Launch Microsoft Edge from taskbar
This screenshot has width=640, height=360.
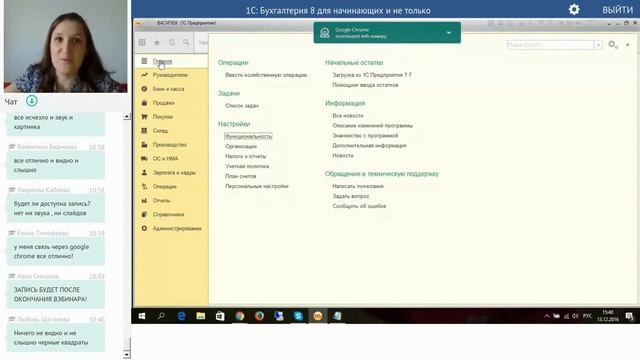click(x=181, y=316)
